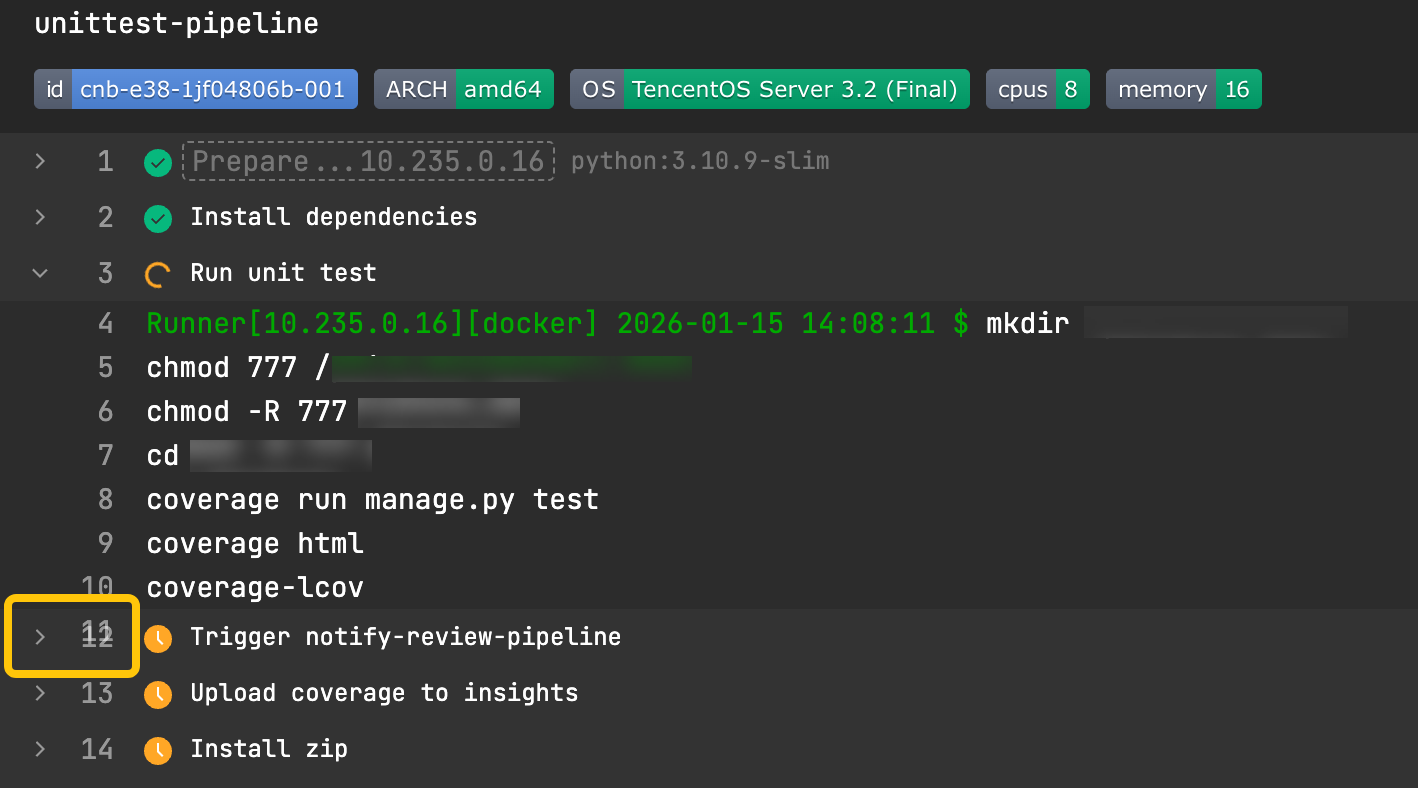Click pending clock icon for Upload coverage
Screen dimensions: 1418x788
click(158, 694)
